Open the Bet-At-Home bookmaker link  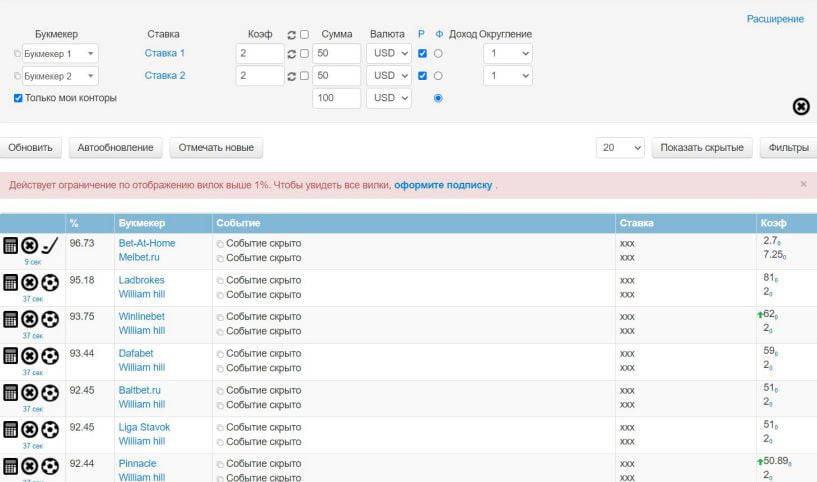click(147, 243)
